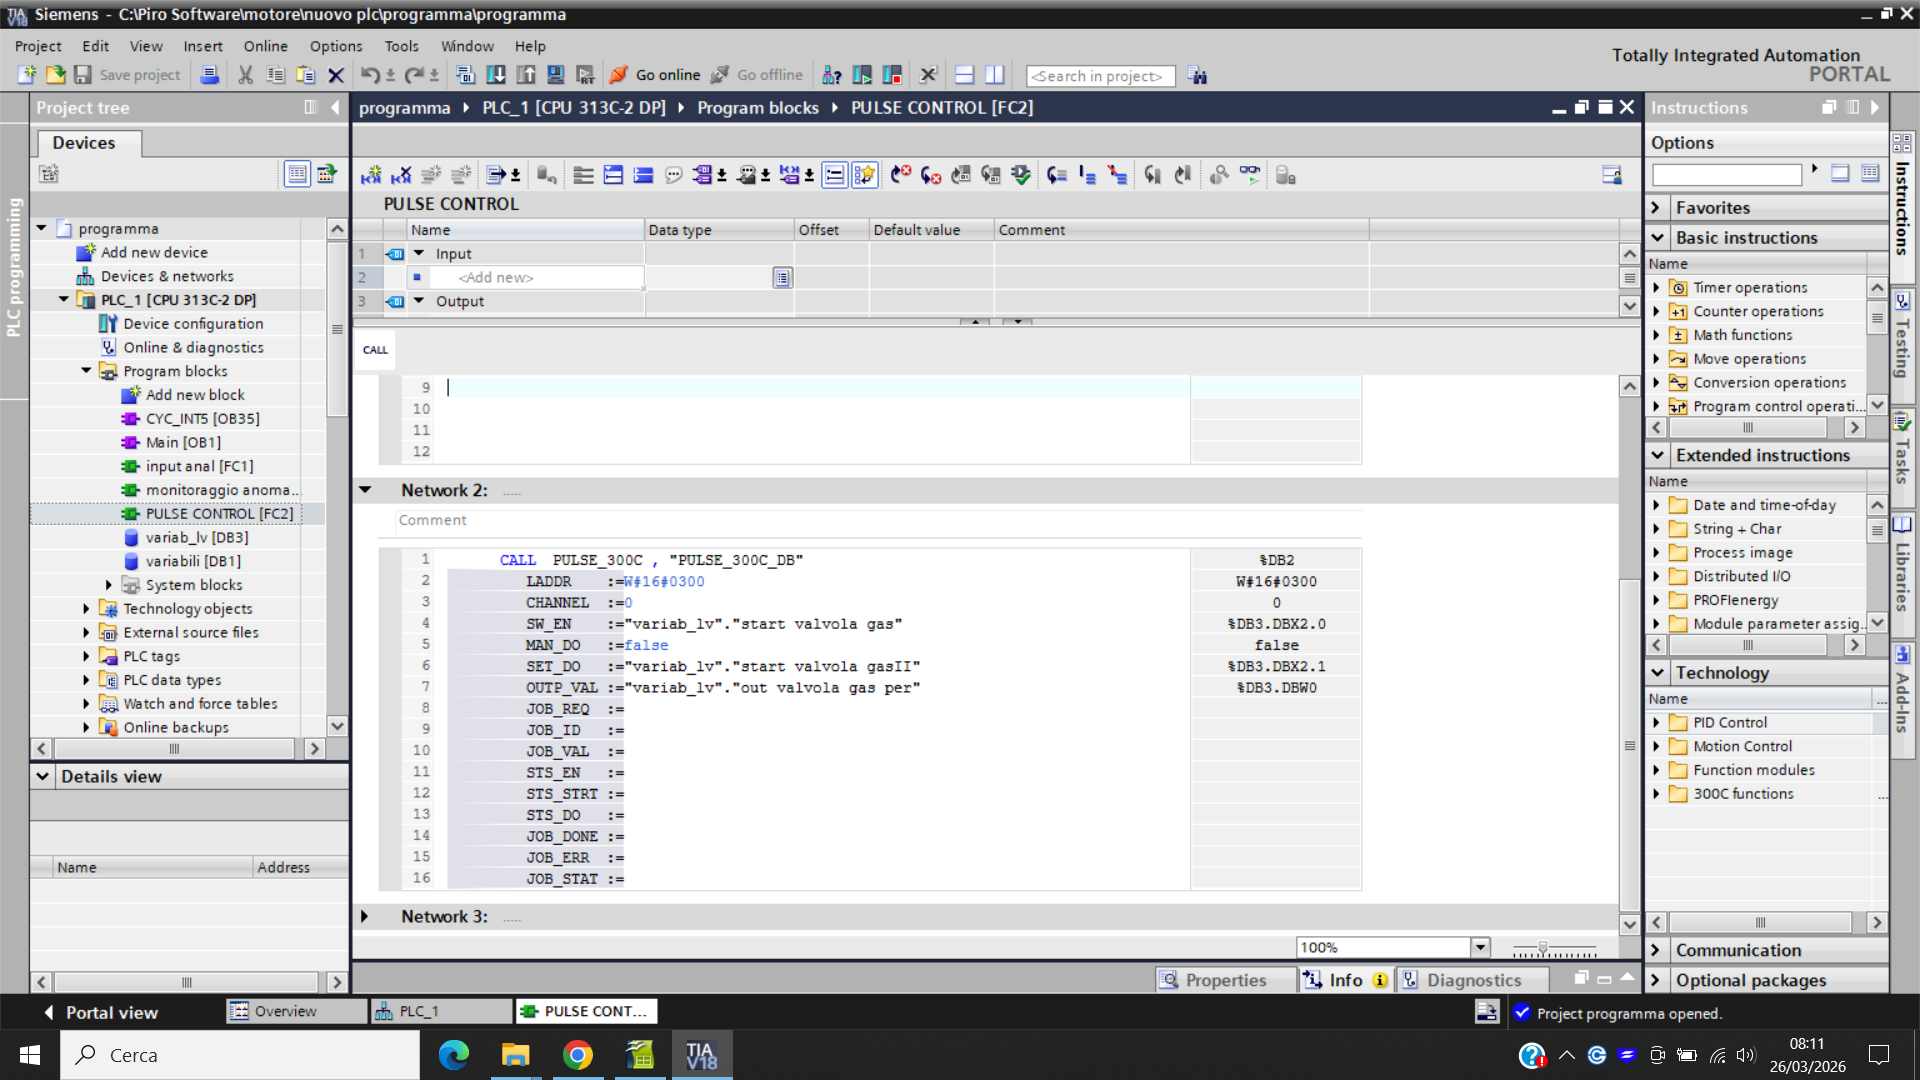Click Insert network icon in editor toolbar

(371, 175)
